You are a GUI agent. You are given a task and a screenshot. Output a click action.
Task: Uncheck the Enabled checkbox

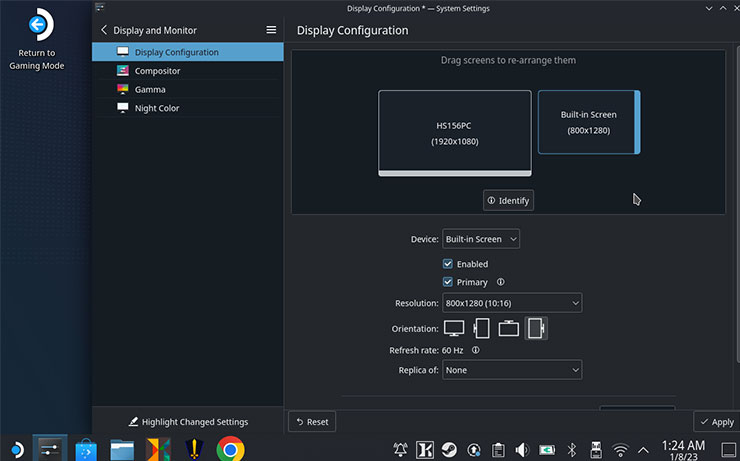(449, 264)
